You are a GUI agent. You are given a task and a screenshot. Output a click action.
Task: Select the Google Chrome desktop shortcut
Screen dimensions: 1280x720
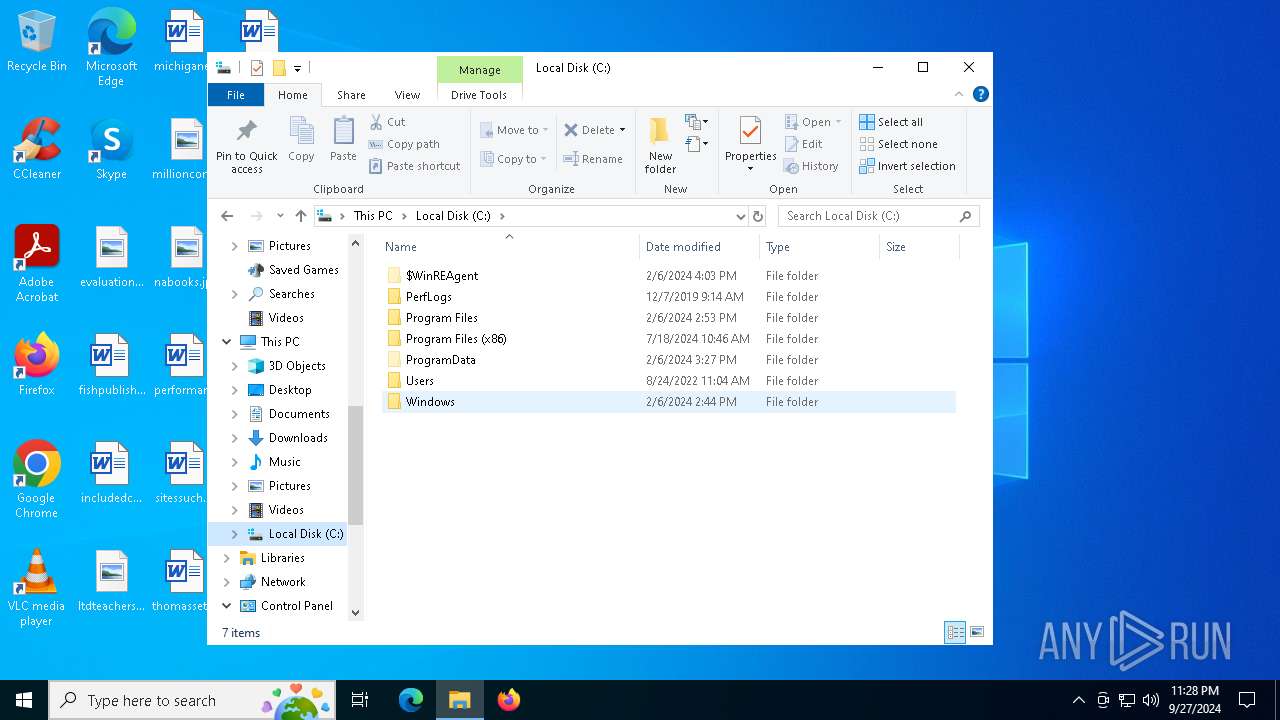pyautogui.click(x=37, y=479)
